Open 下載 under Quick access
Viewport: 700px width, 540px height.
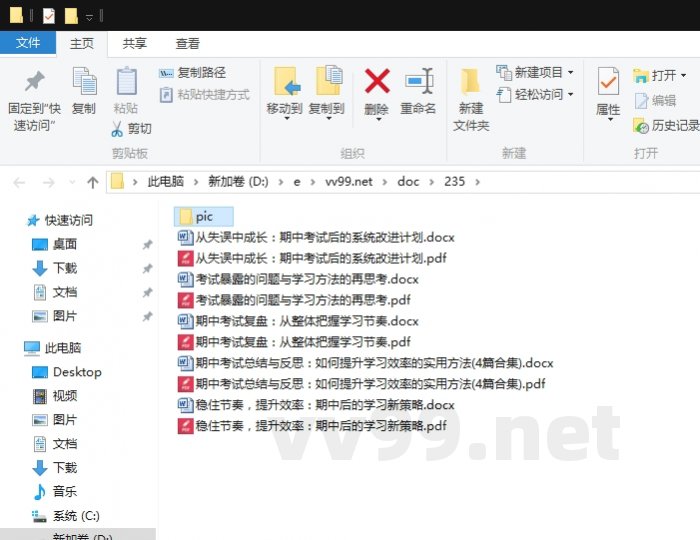[x=54, y=268]
